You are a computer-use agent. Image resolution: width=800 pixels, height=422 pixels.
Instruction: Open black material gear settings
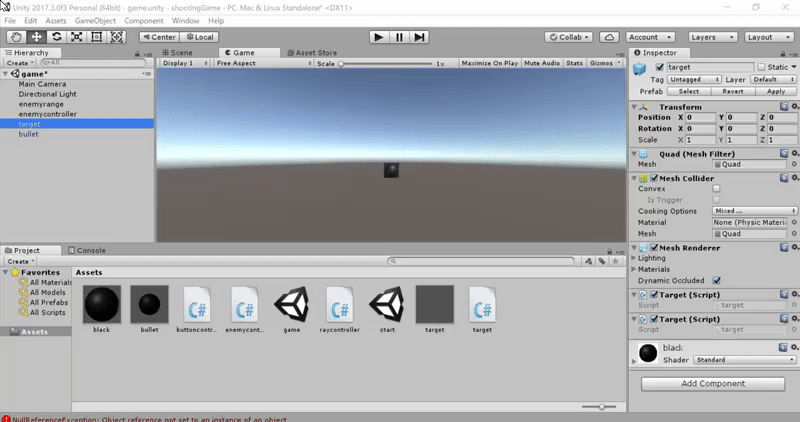pyautogui.click(x=794, y=347)
